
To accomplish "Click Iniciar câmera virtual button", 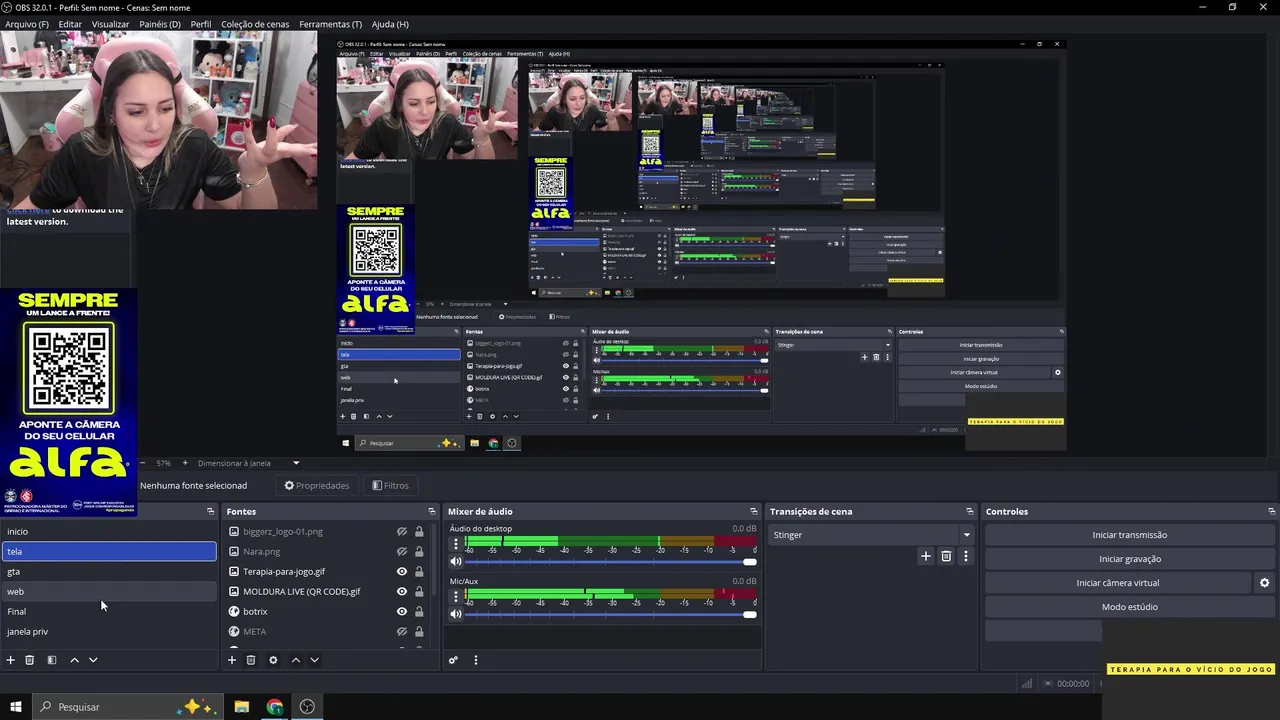I will click(1117, 583).
